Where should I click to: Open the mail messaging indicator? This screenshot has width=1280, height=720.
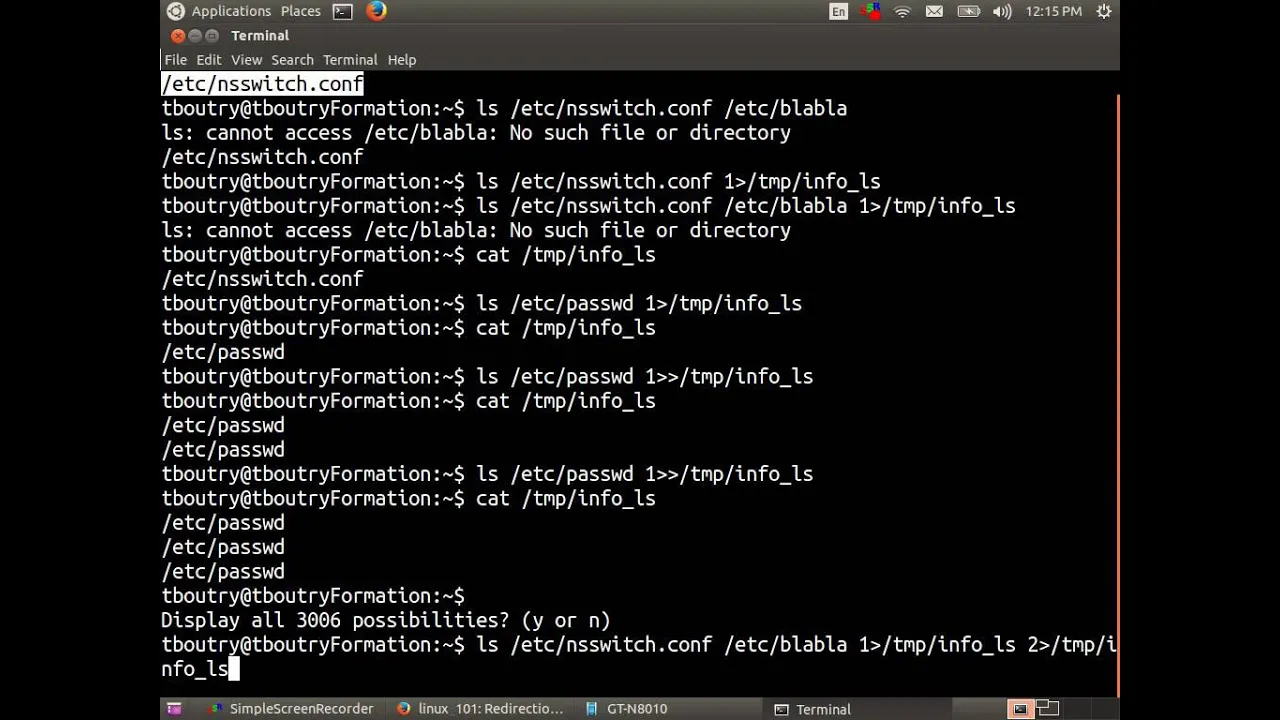[934, 11]
